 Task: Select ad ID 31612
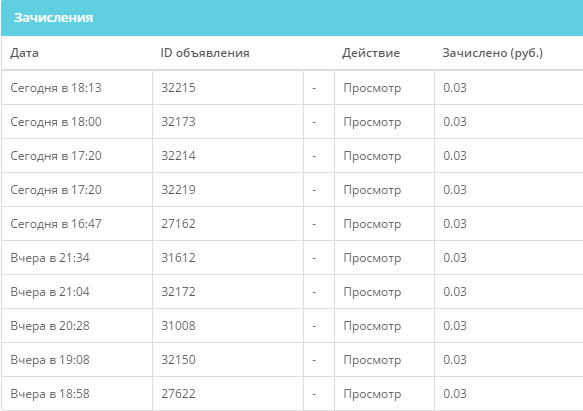[x=178, y=258]
